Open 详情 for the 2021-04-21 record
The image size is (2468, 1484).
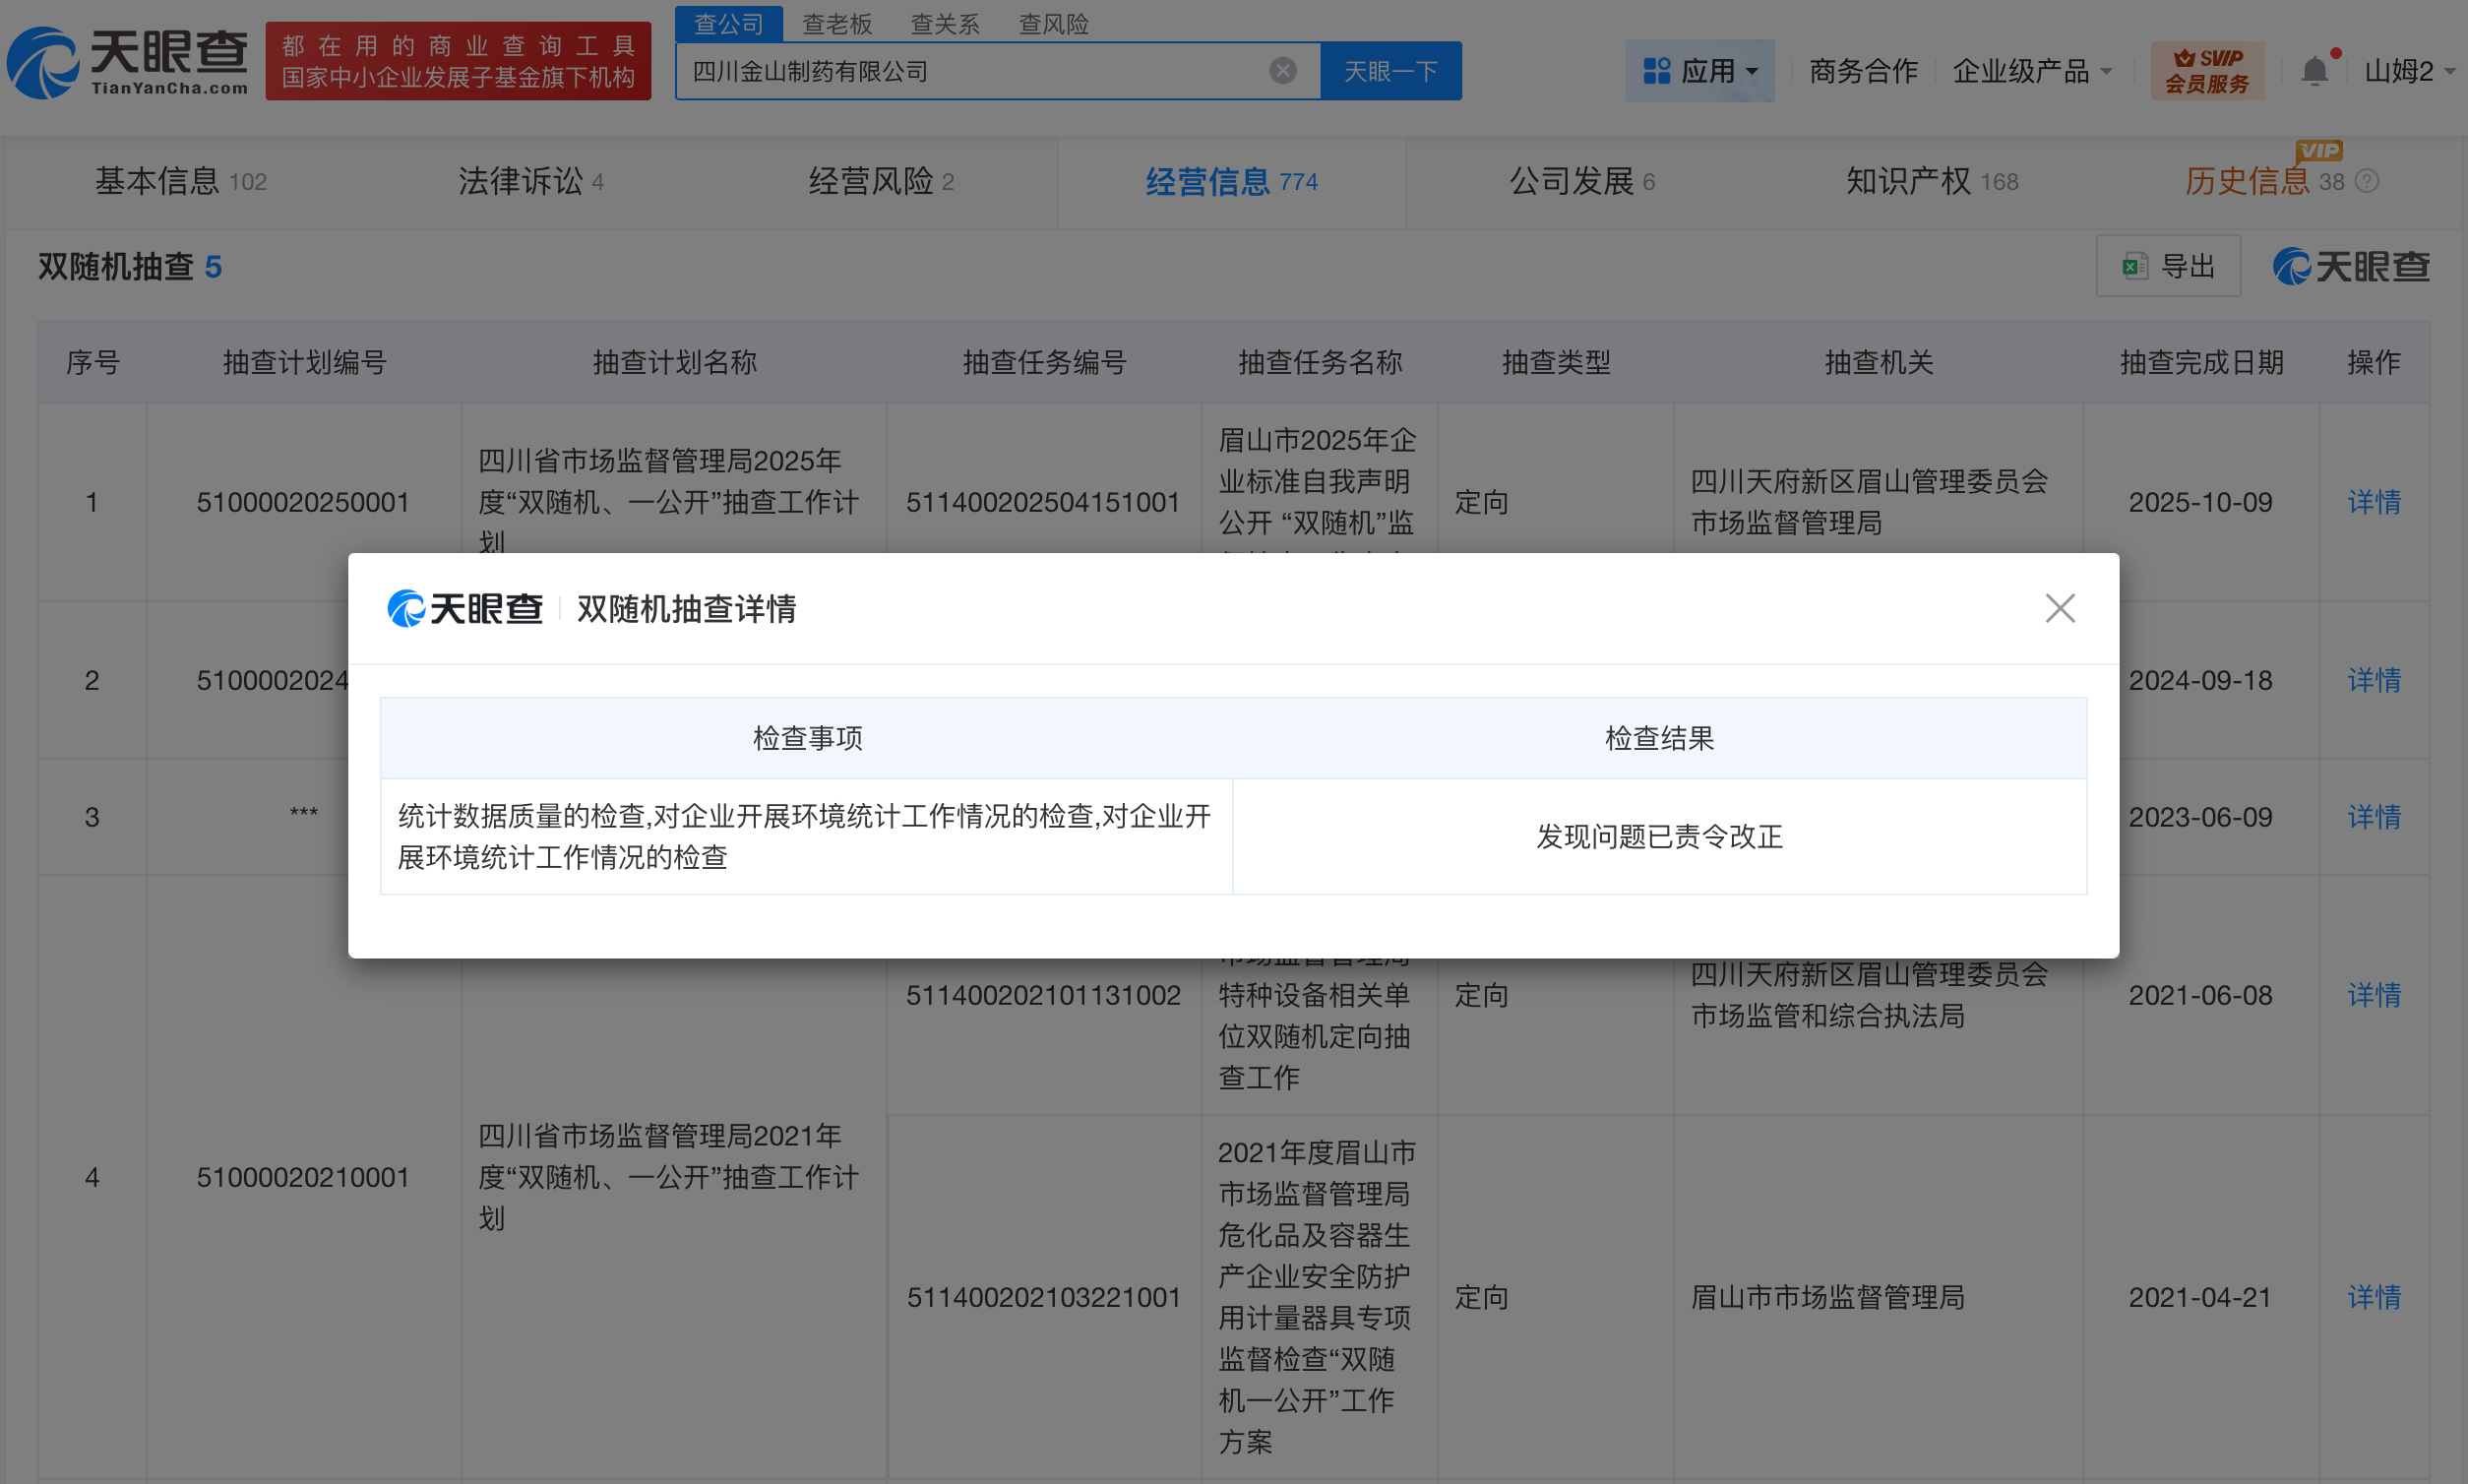pos(2373,1297)
